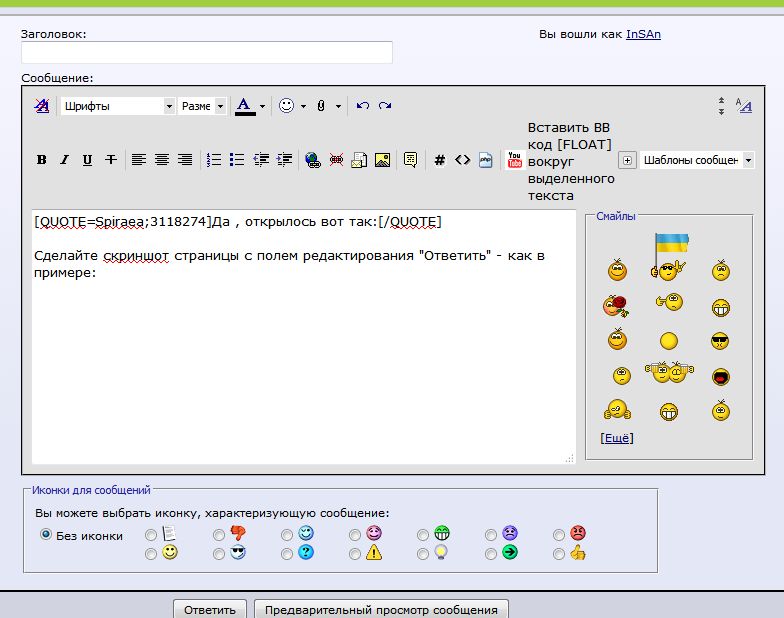Remove link using the unlink icon
Screen dimensions: 784x618
coord(336,160)
